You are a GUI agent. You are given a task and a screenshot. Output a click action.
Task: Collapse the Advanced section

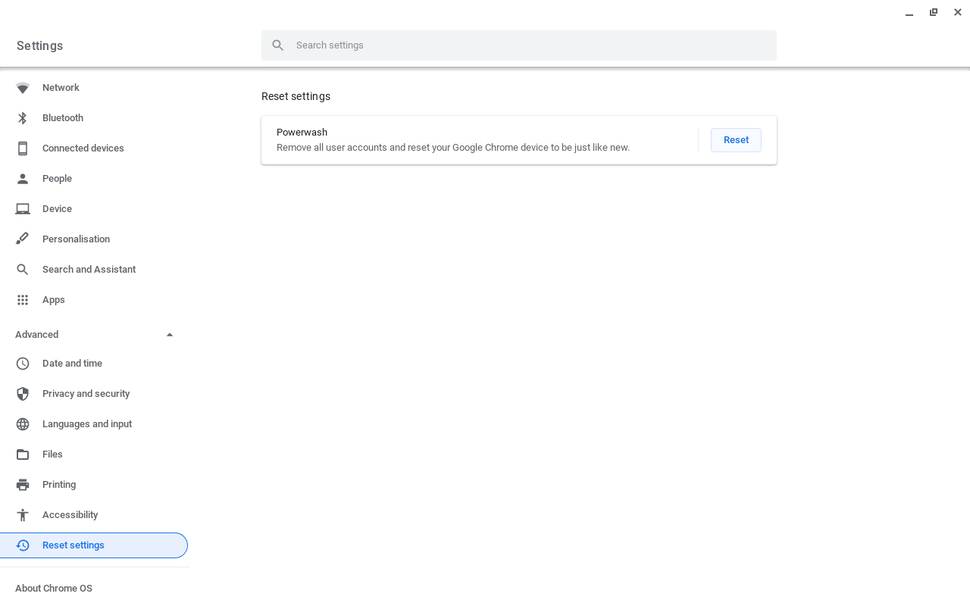(x=169, y=334)
